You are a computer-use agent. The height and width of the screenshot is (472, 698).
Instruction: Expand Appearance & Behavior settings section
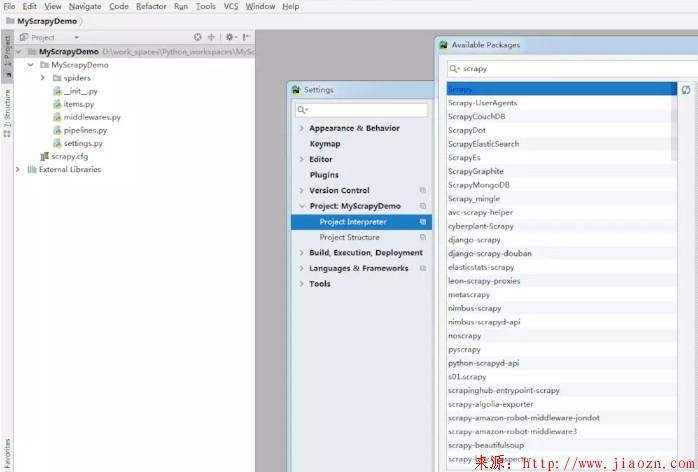pos(301,128)
